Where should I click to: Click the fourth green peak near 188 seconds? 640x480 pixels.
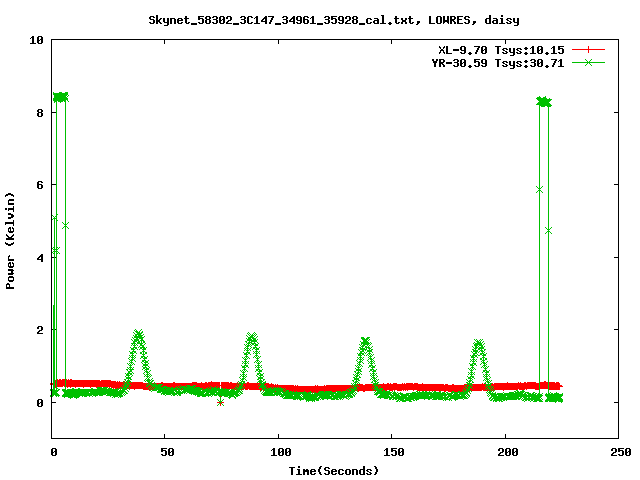tap(478, 343)
